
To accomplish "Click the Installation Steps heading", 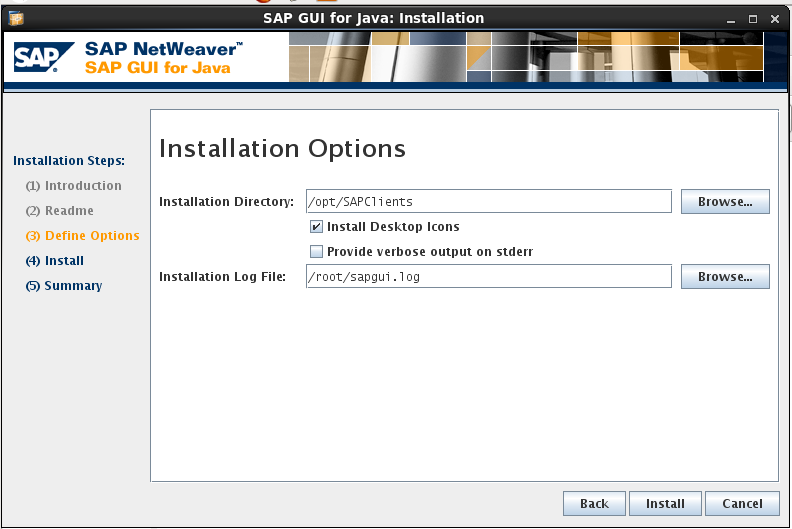I will (69, 161).
